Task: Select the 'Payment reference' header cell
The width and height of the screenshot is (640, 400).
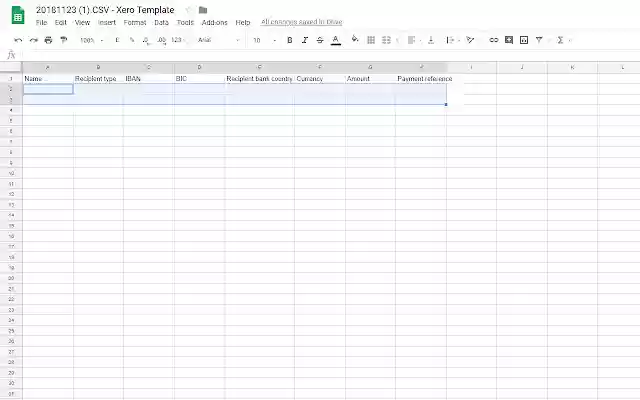Action: pyautogui.click(x=421, y=79)
